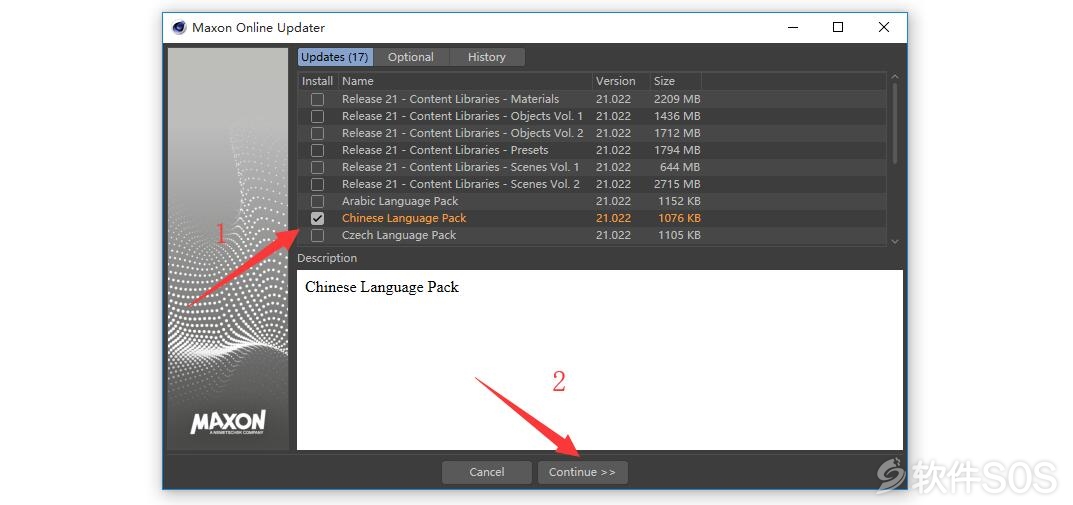Viewport: 1073px width, 505px height.
Task: Sort by the Size column header
Action: click(x=675, y=81)
